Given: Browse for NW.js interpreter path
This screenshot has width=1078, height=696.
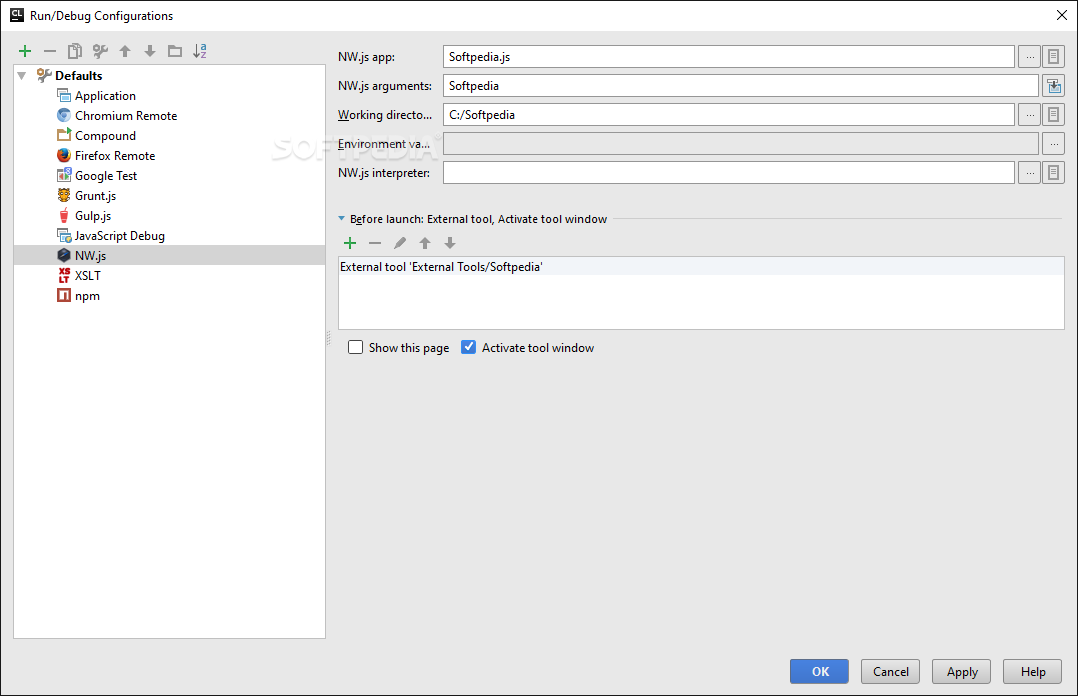Looking at the screenshot, I should coord(1029,173).
